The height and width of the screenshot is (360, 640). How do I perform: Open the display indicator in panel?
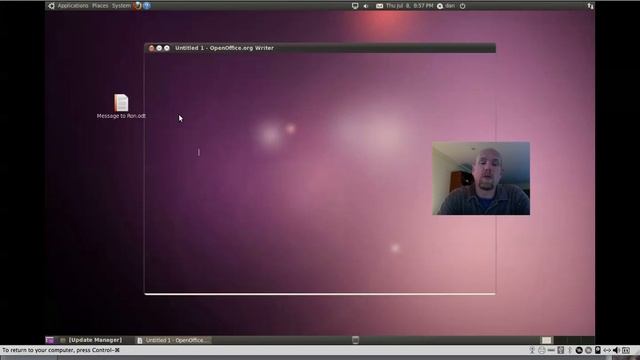[x=355, y=6]
